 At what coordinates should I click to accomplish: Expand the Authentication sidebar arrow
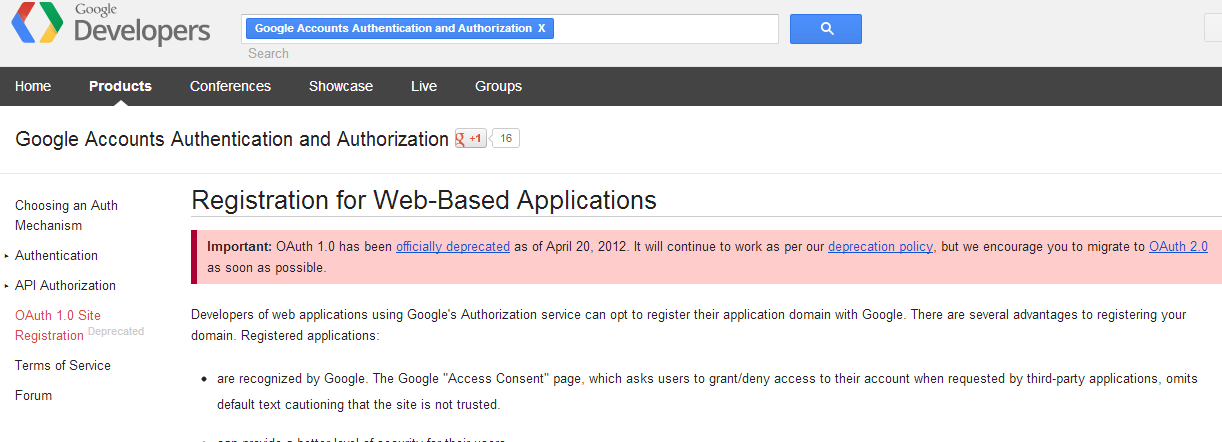6,256
